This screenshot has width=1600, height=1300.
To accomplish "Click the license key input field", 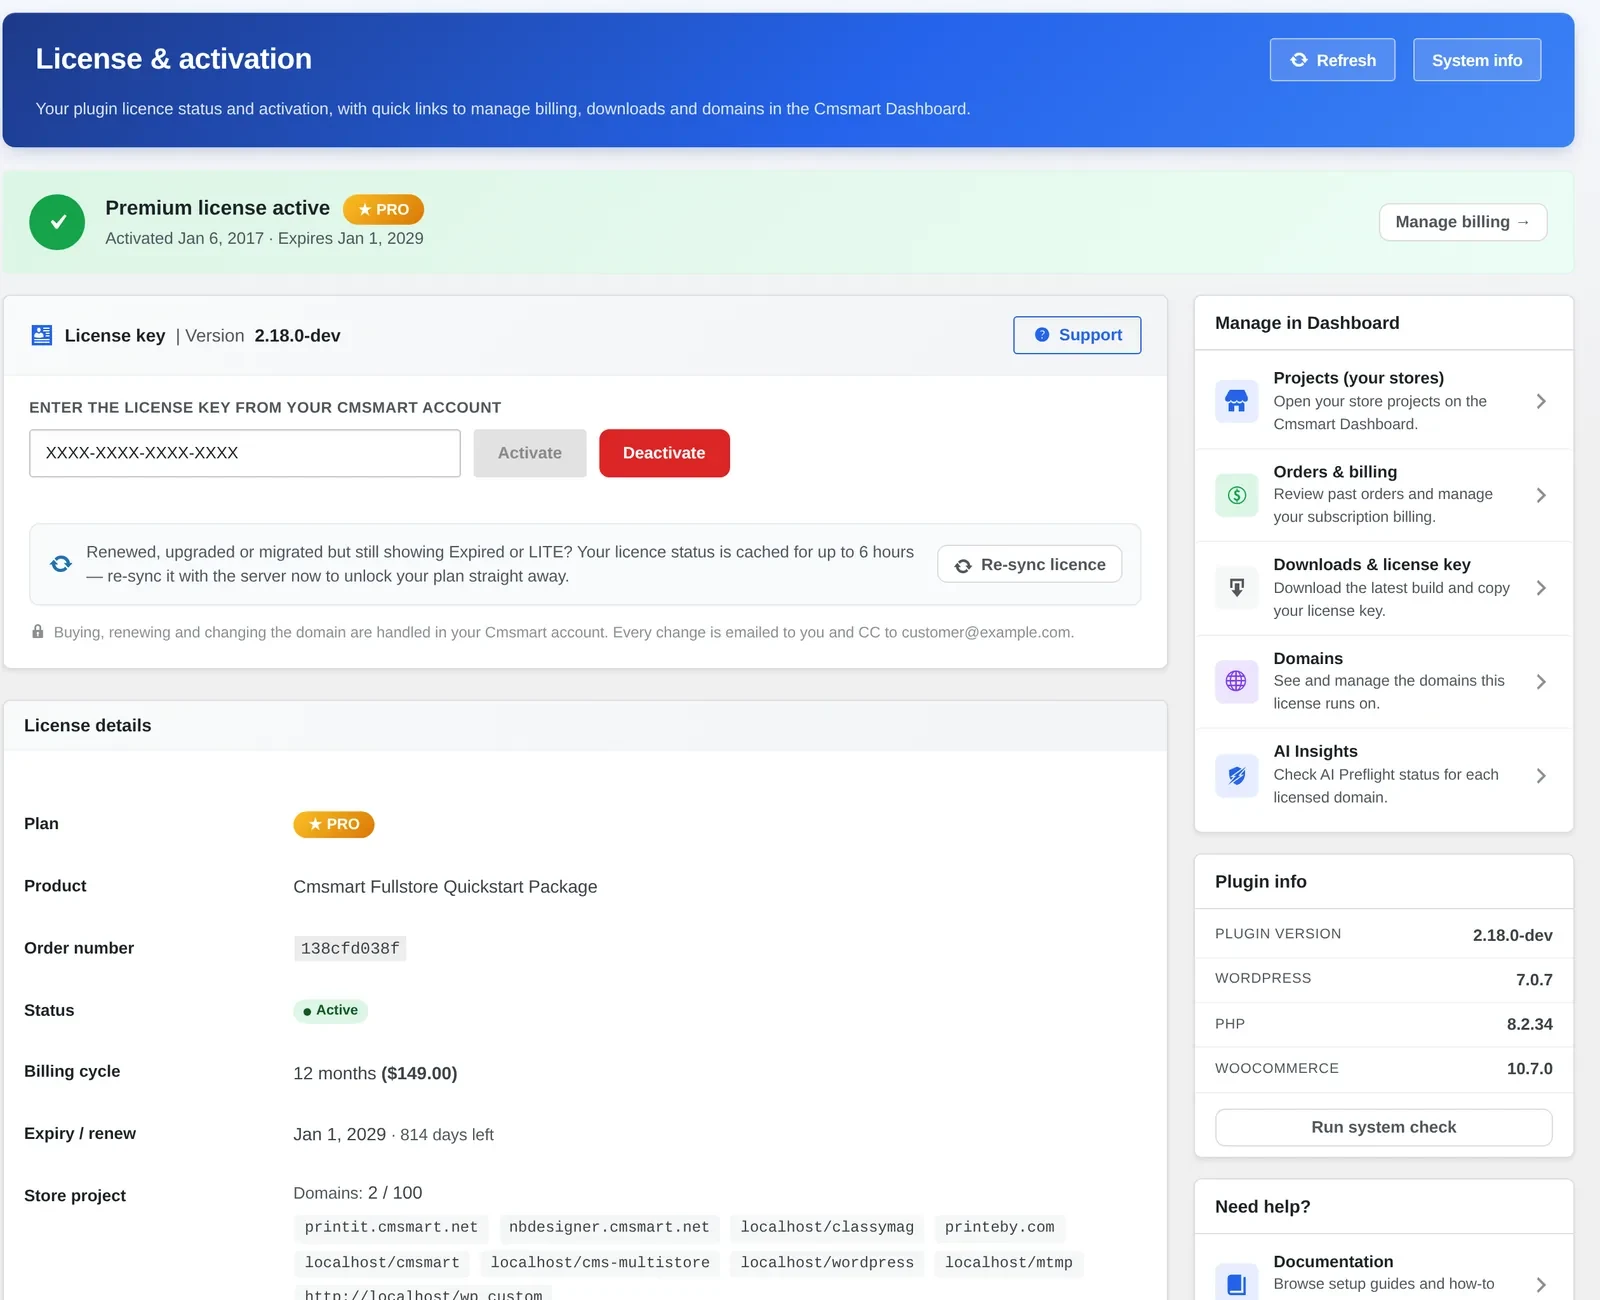I will coord(245,453).
